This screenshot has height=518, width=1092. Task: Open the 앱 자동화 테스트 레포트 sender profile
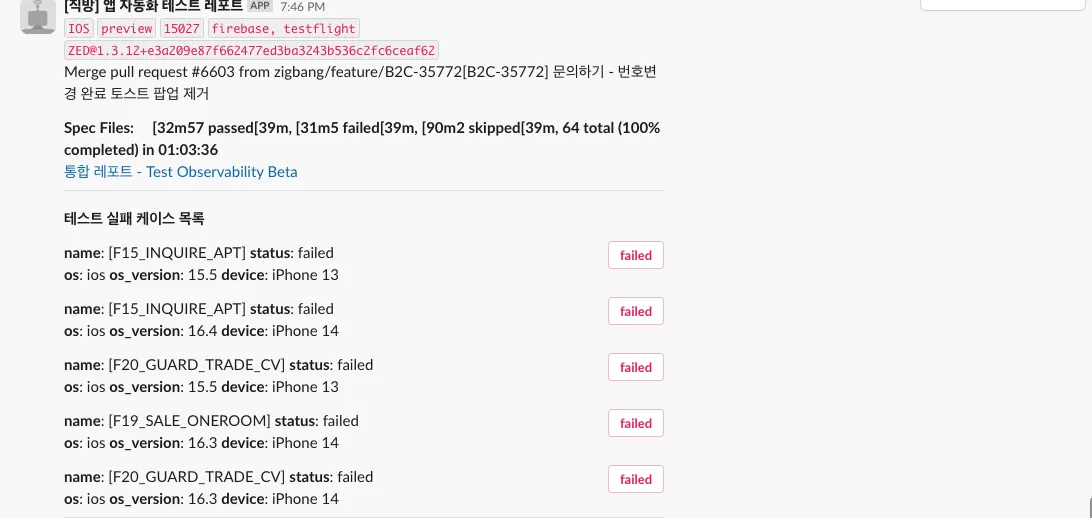click(153, 6)
